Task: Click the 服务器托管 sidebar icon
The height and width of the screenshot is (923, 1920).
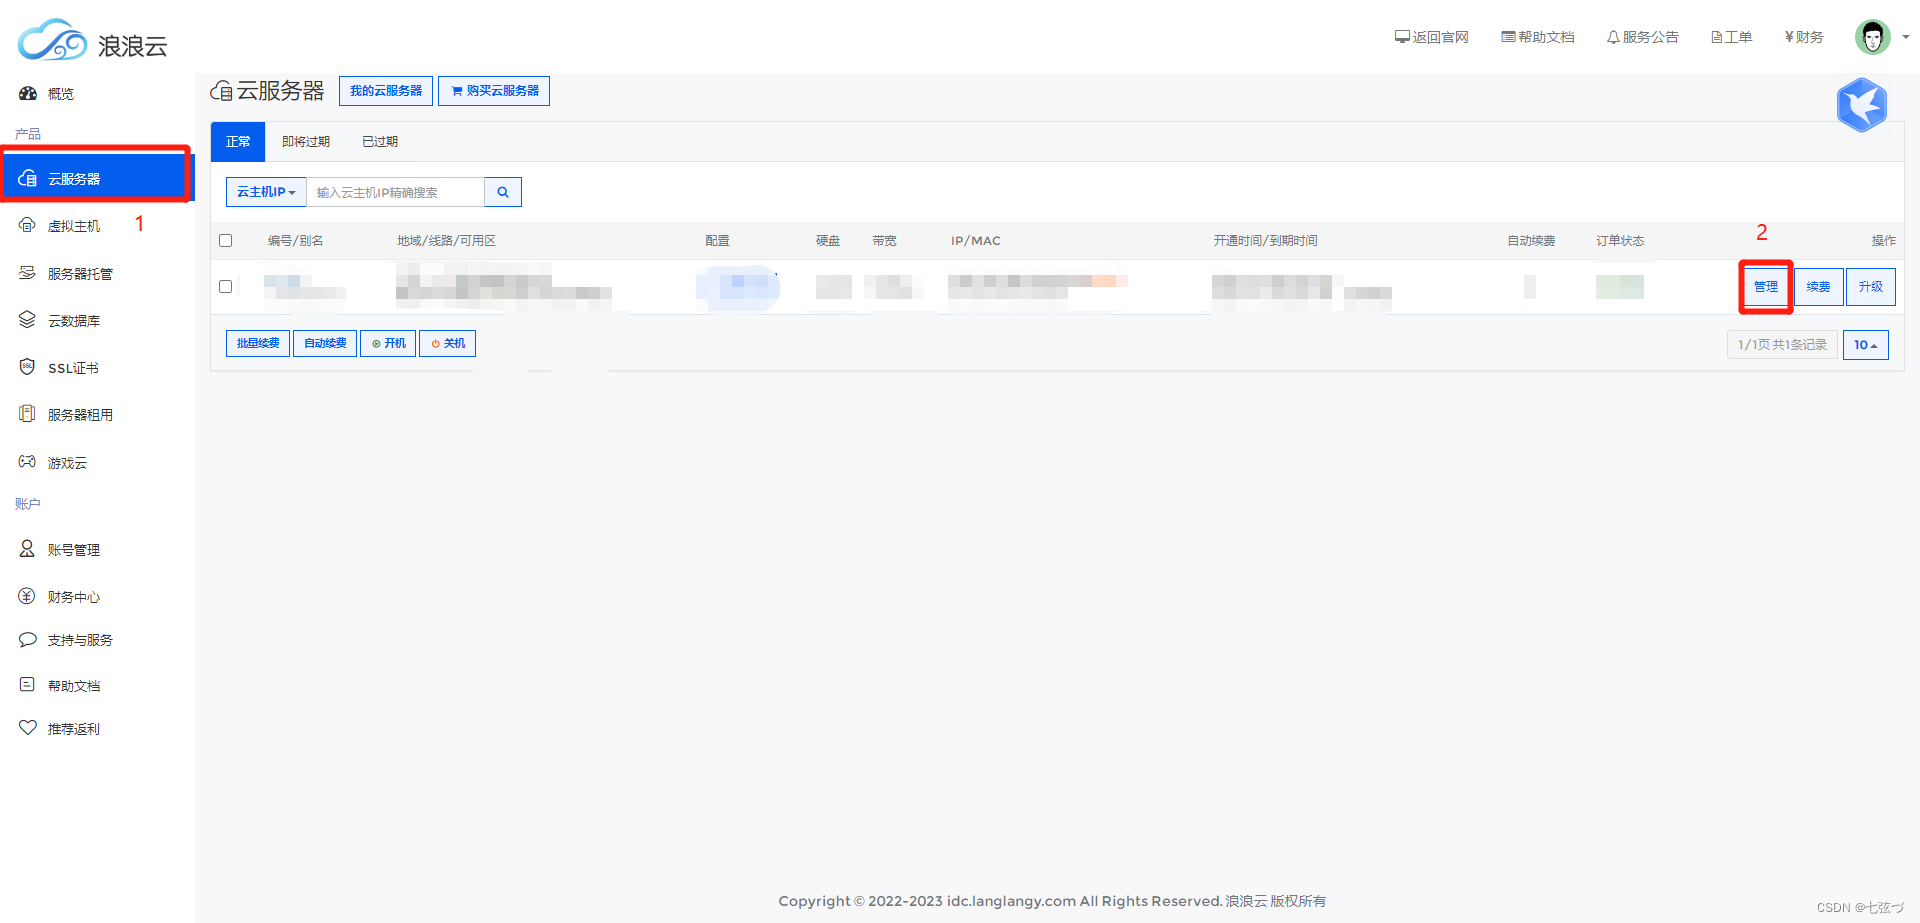Action: [28, 273]
